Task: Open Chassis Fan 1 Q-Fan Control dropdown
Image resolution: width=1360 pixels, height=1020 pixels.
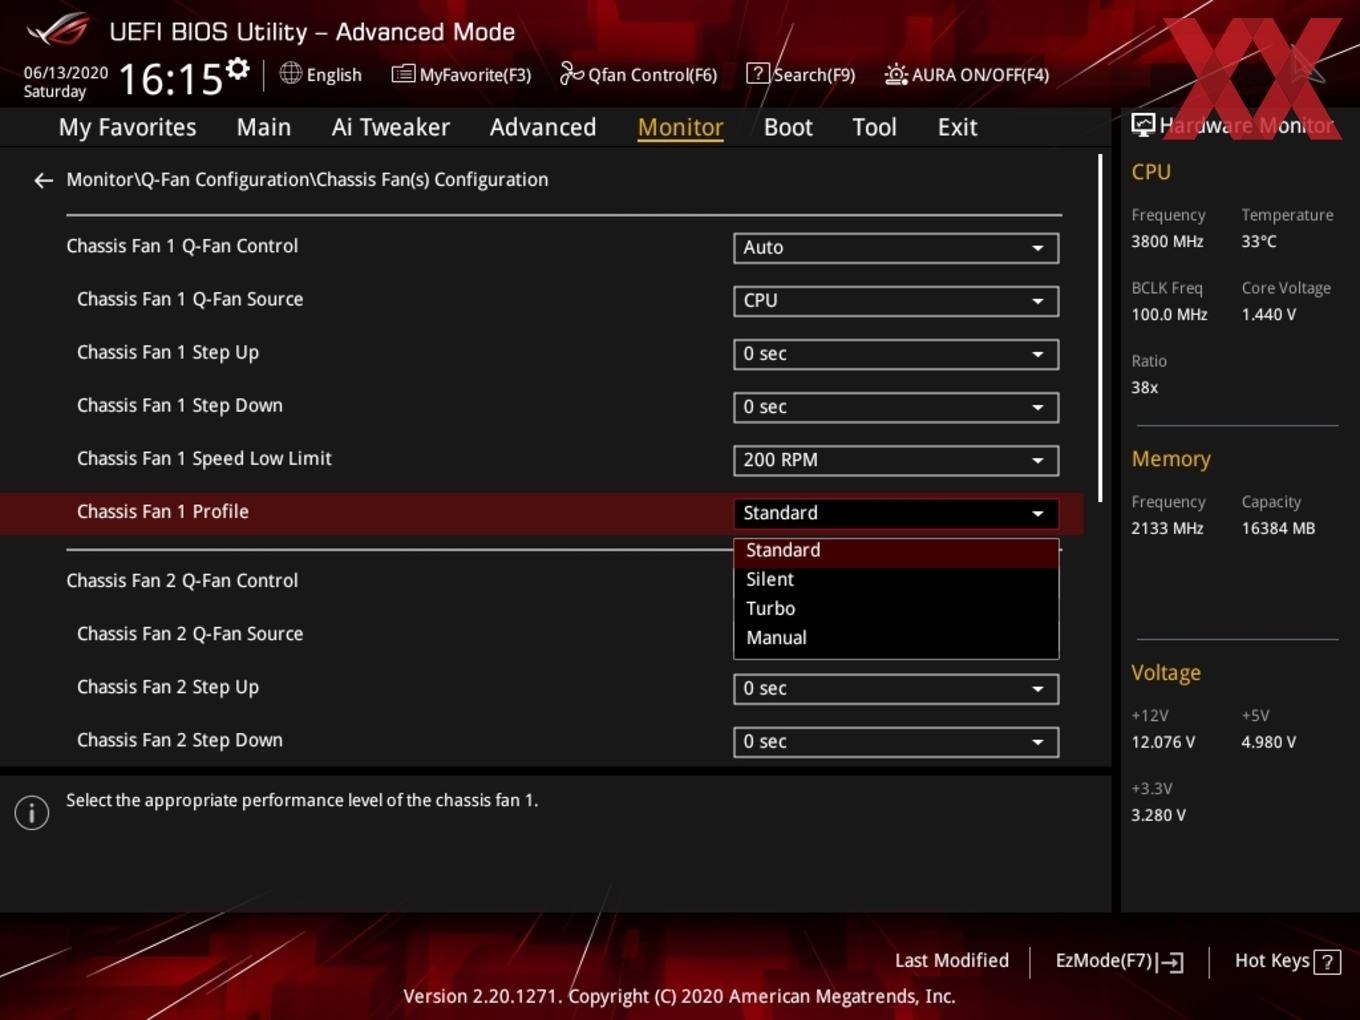Action: pos(896,248)
